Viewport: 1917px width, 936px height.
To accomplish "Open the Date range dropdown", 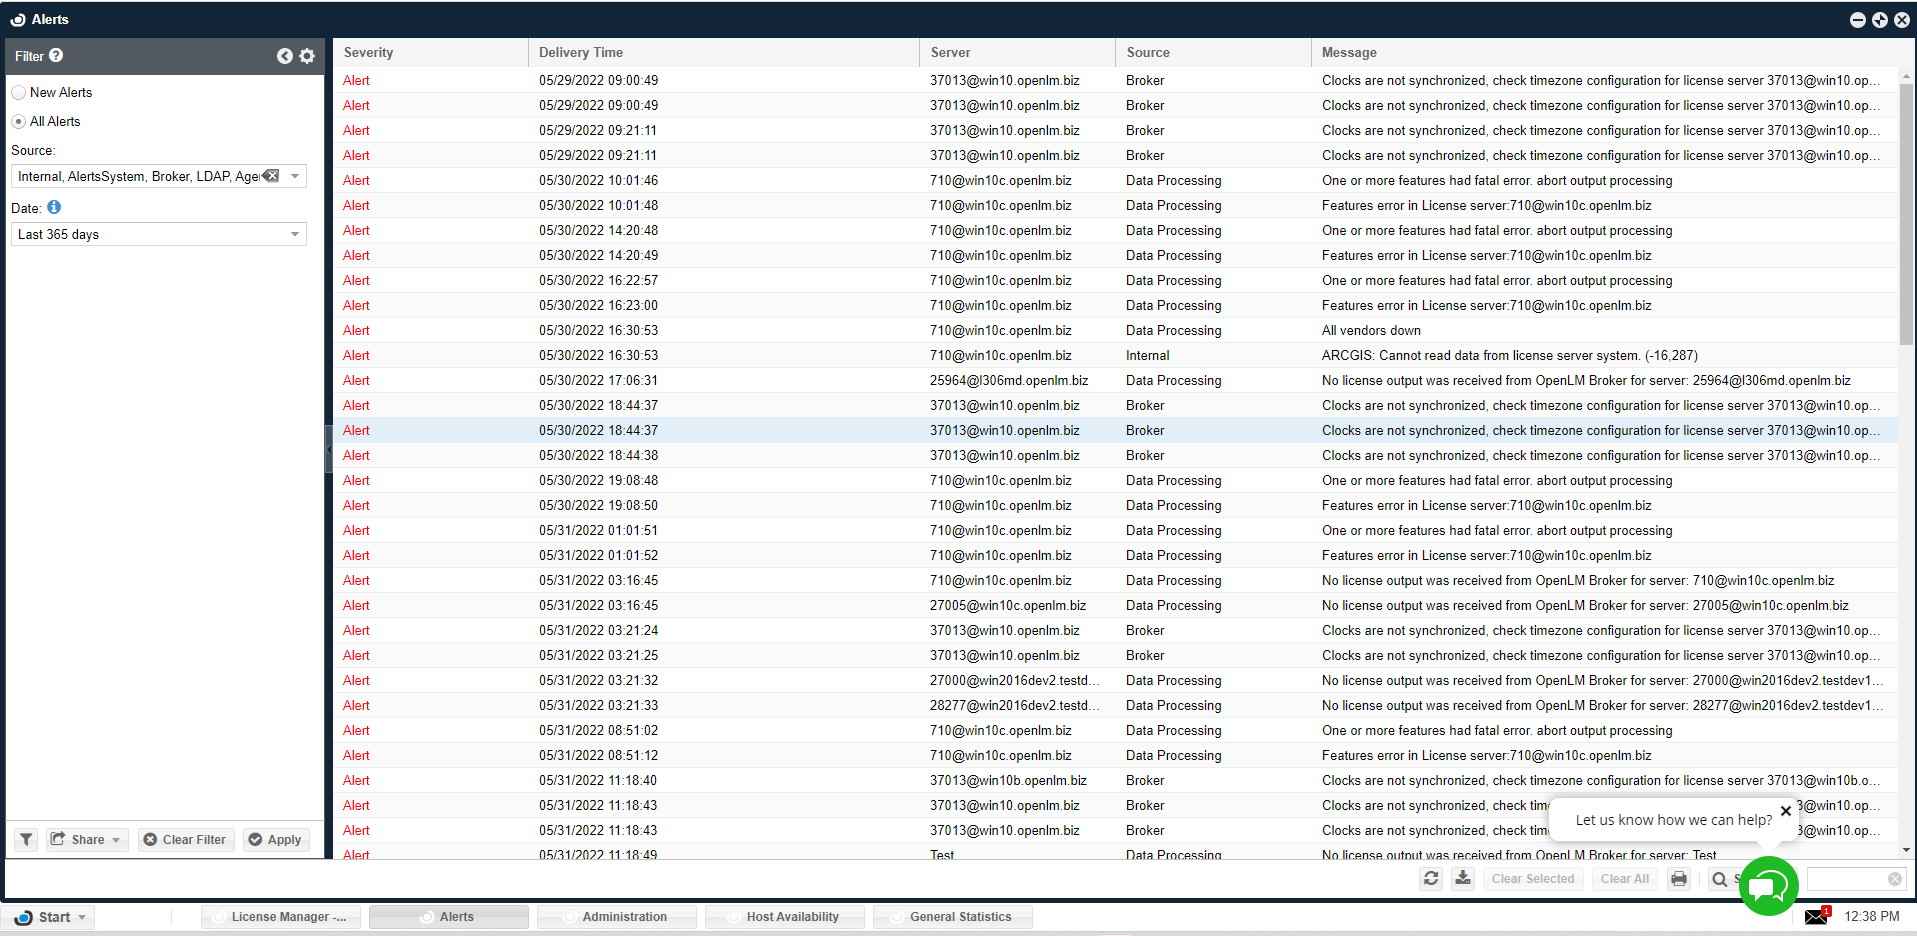I will [x=295, y=234].
